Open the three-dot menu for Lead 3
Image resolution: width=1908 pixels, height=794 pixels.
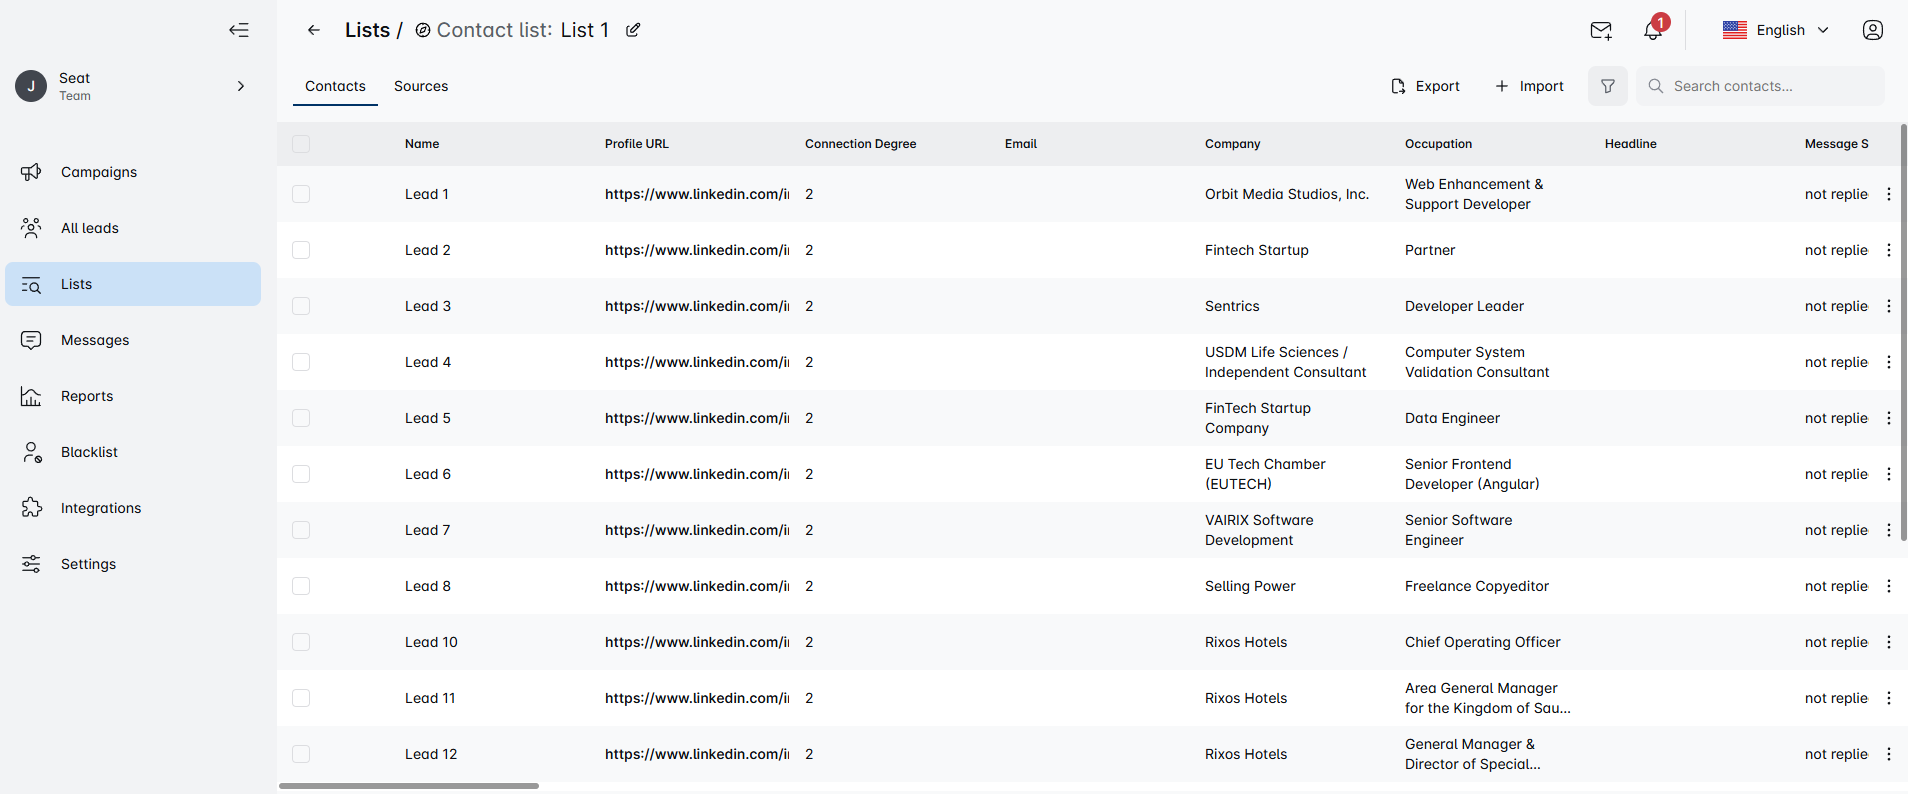1888,306
